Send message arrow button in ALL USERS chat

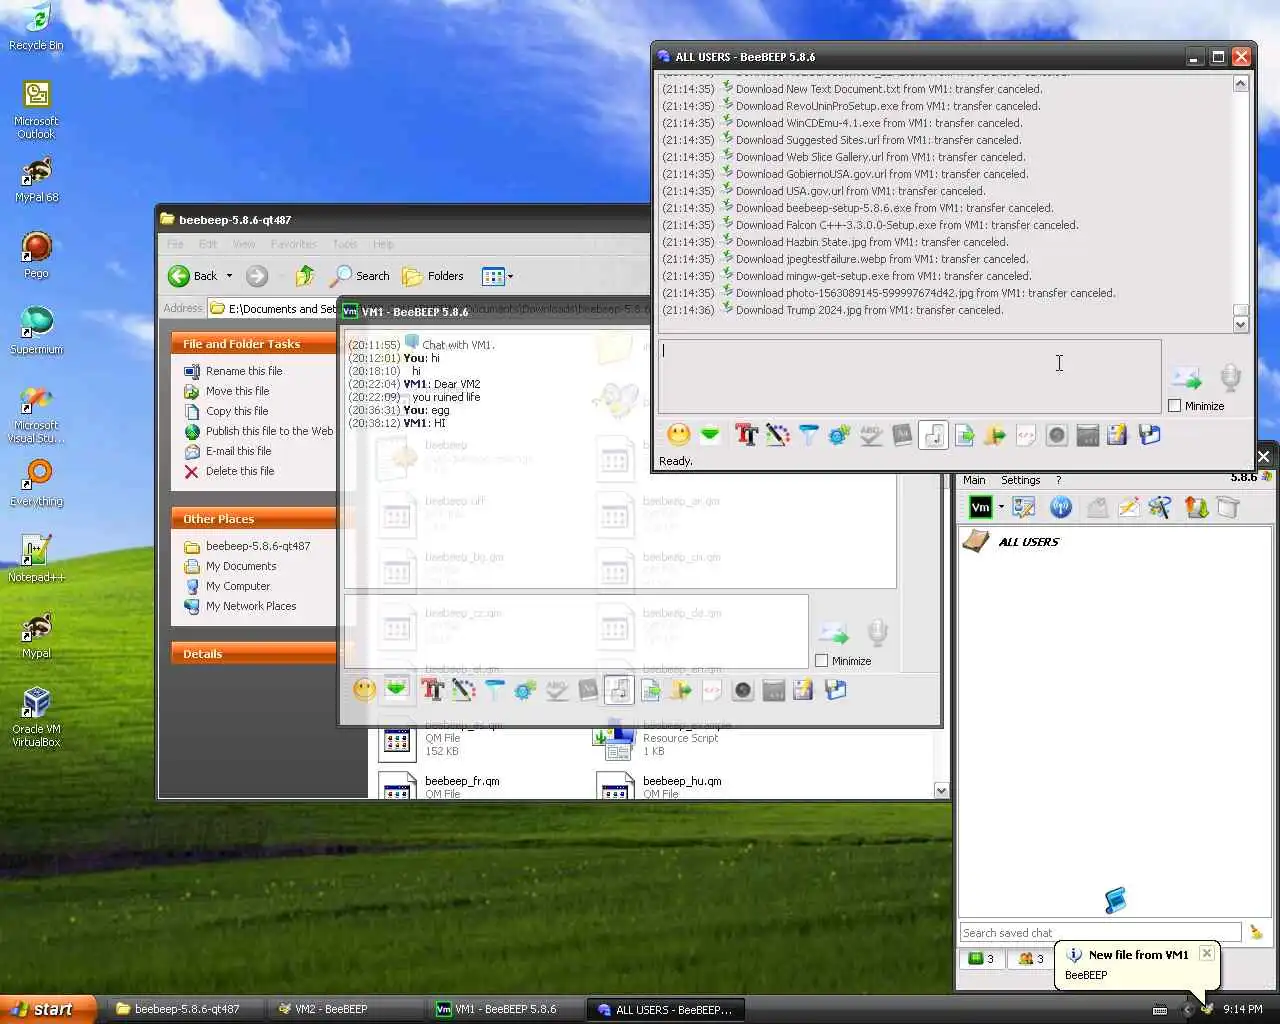1186,378
